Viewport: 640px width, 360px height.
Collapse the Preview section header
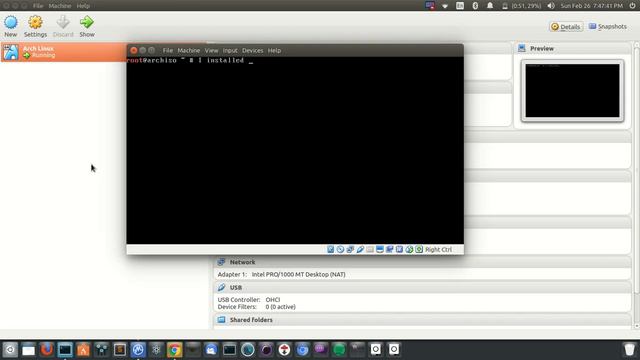[x=572, y=49]
